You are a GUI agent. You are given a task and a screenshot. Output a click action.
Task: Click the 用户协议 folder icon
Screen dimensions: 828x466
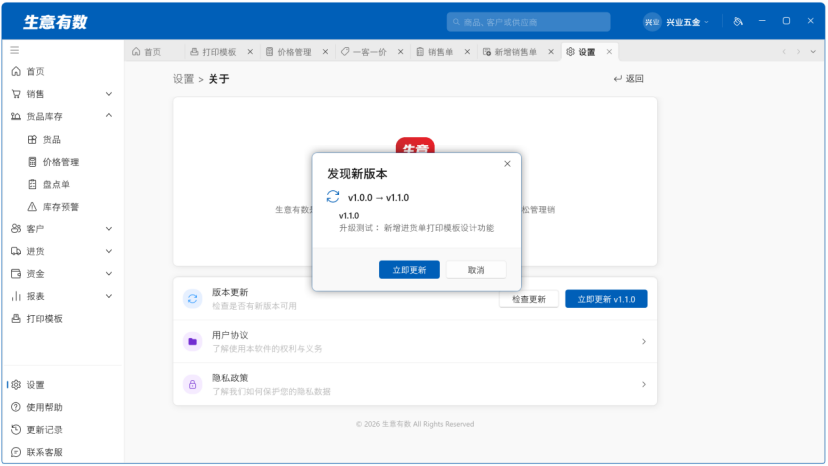[193, 342]
